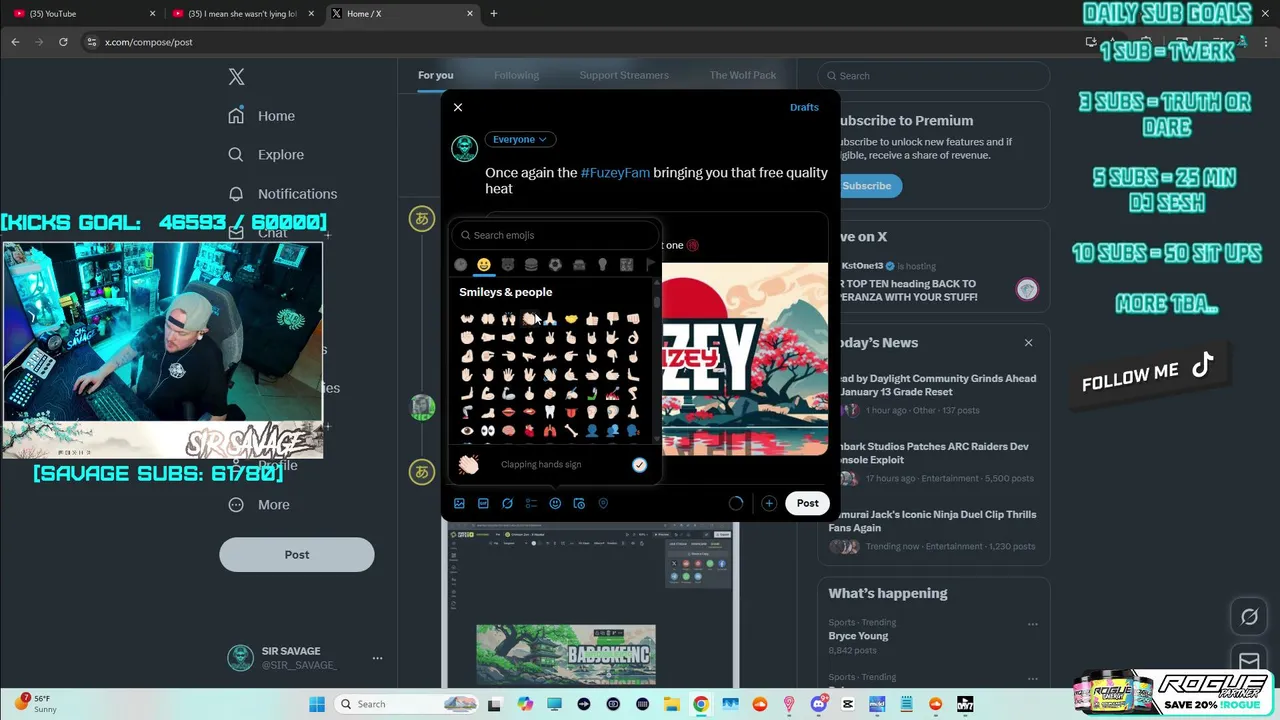Publish with the white Post button
Image resolution: width=1280 pixels, height=720 pixels.
pos(807,504)
